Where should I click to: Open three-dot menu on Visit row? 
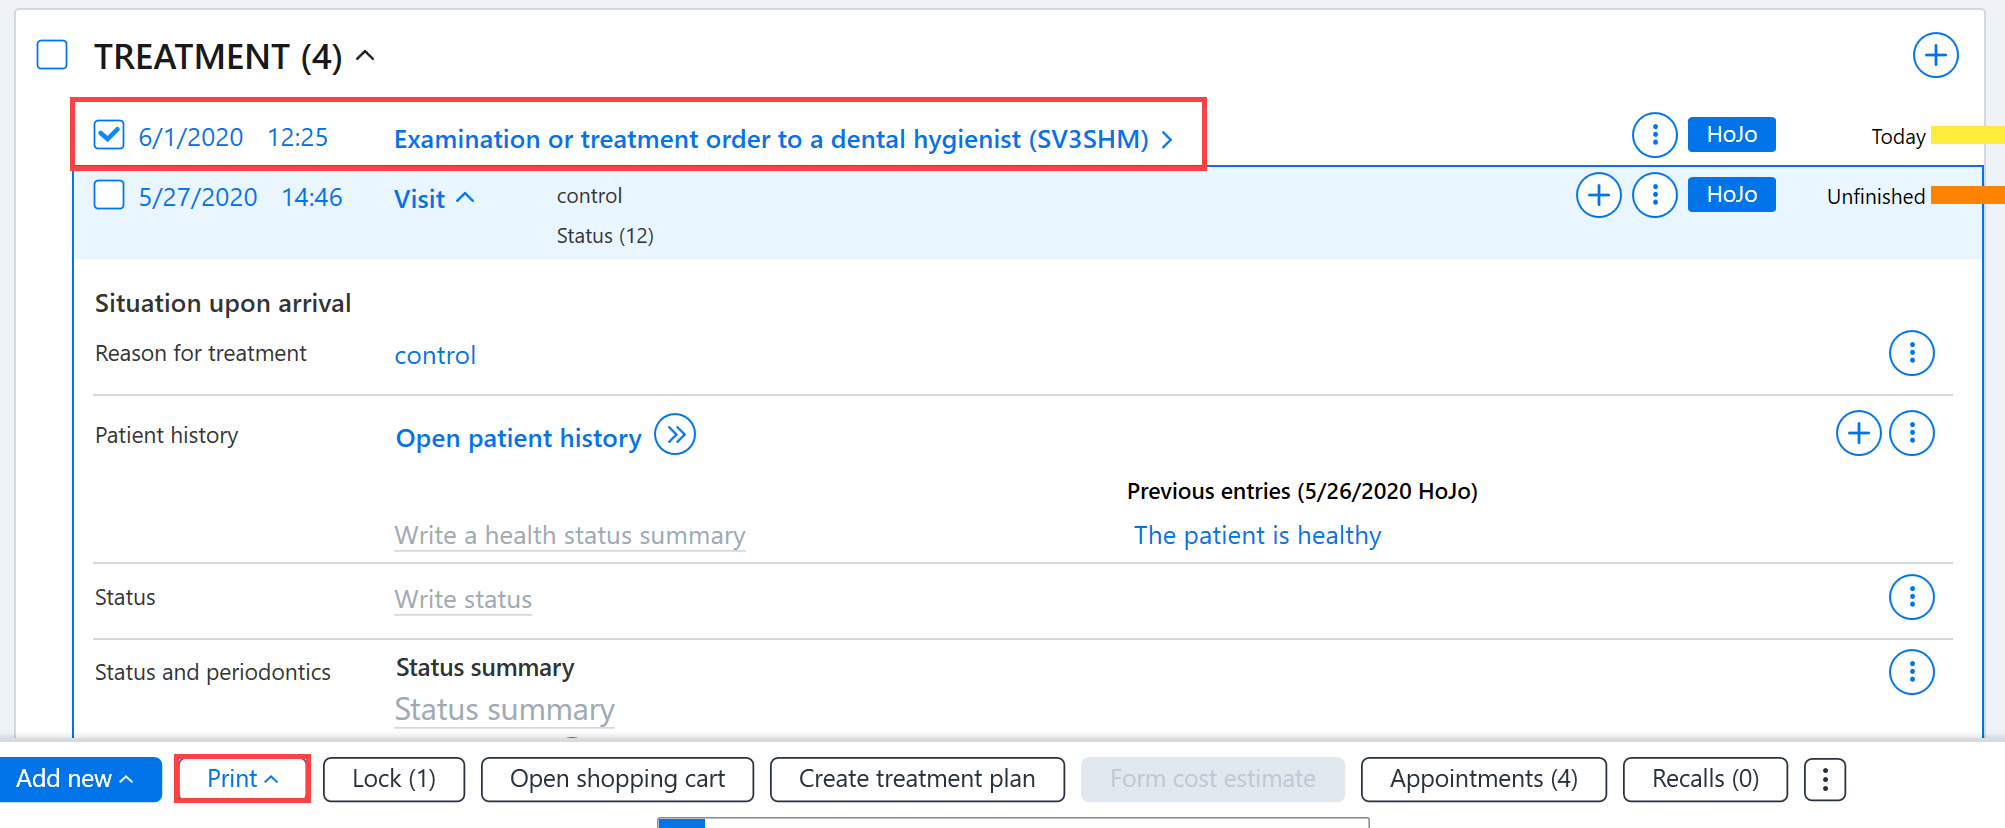[1654, 195]
